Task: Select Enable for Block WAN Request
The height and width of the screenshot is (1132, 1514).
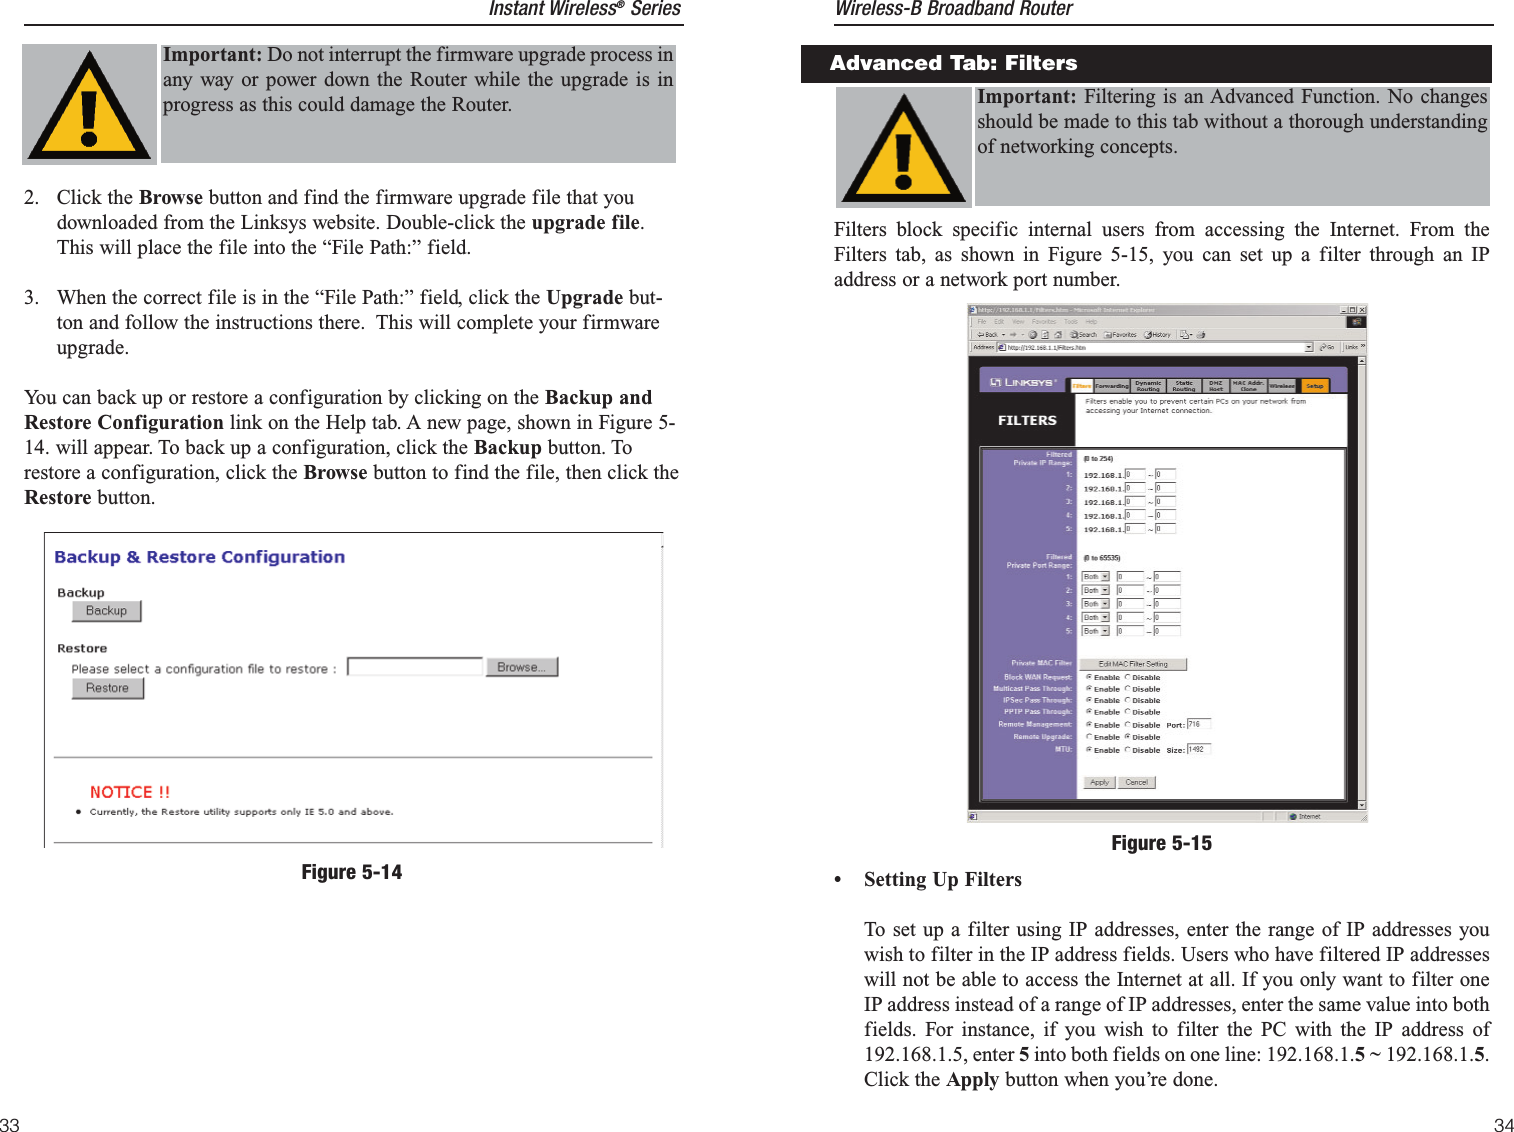Action: coord(1089,677)
